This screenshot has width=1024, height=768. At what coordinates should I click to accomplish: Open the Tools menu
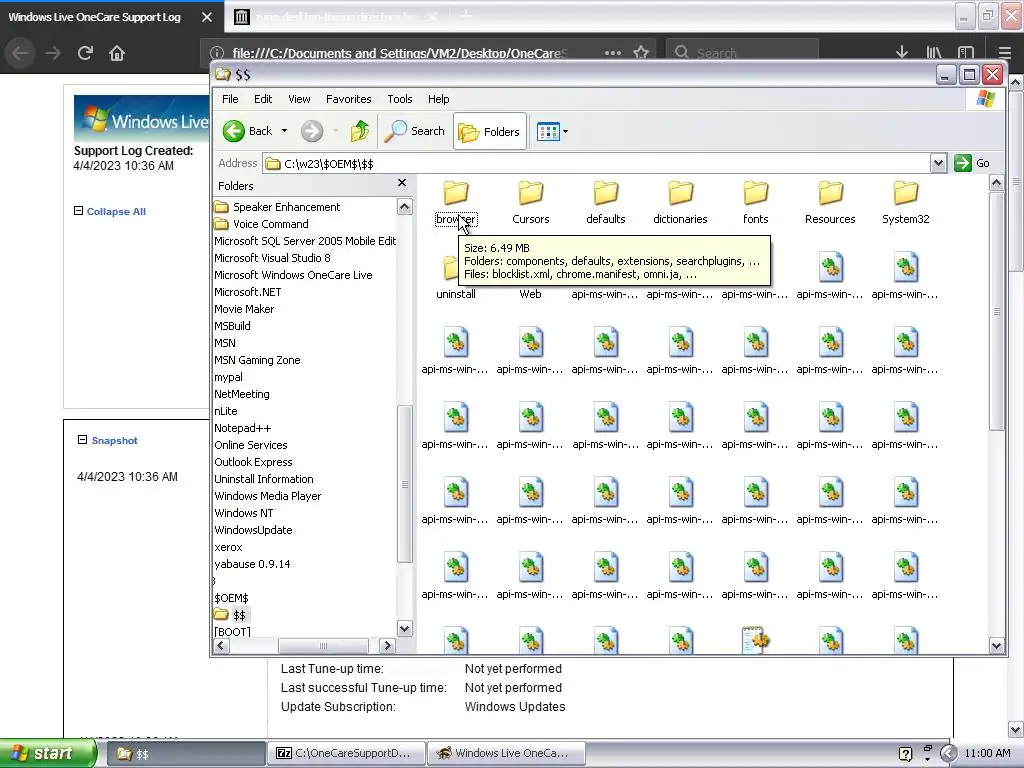coord(400,99)
